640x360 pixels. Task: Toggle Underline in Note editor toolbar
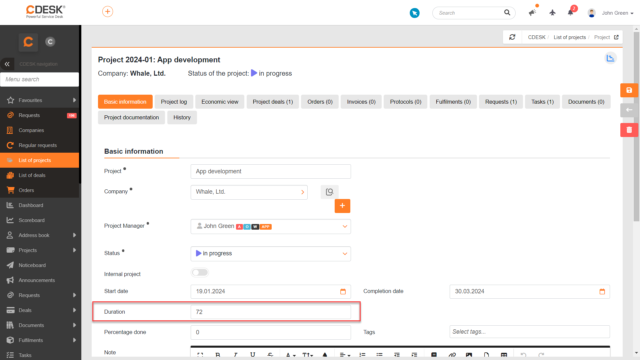pos(253,355)
